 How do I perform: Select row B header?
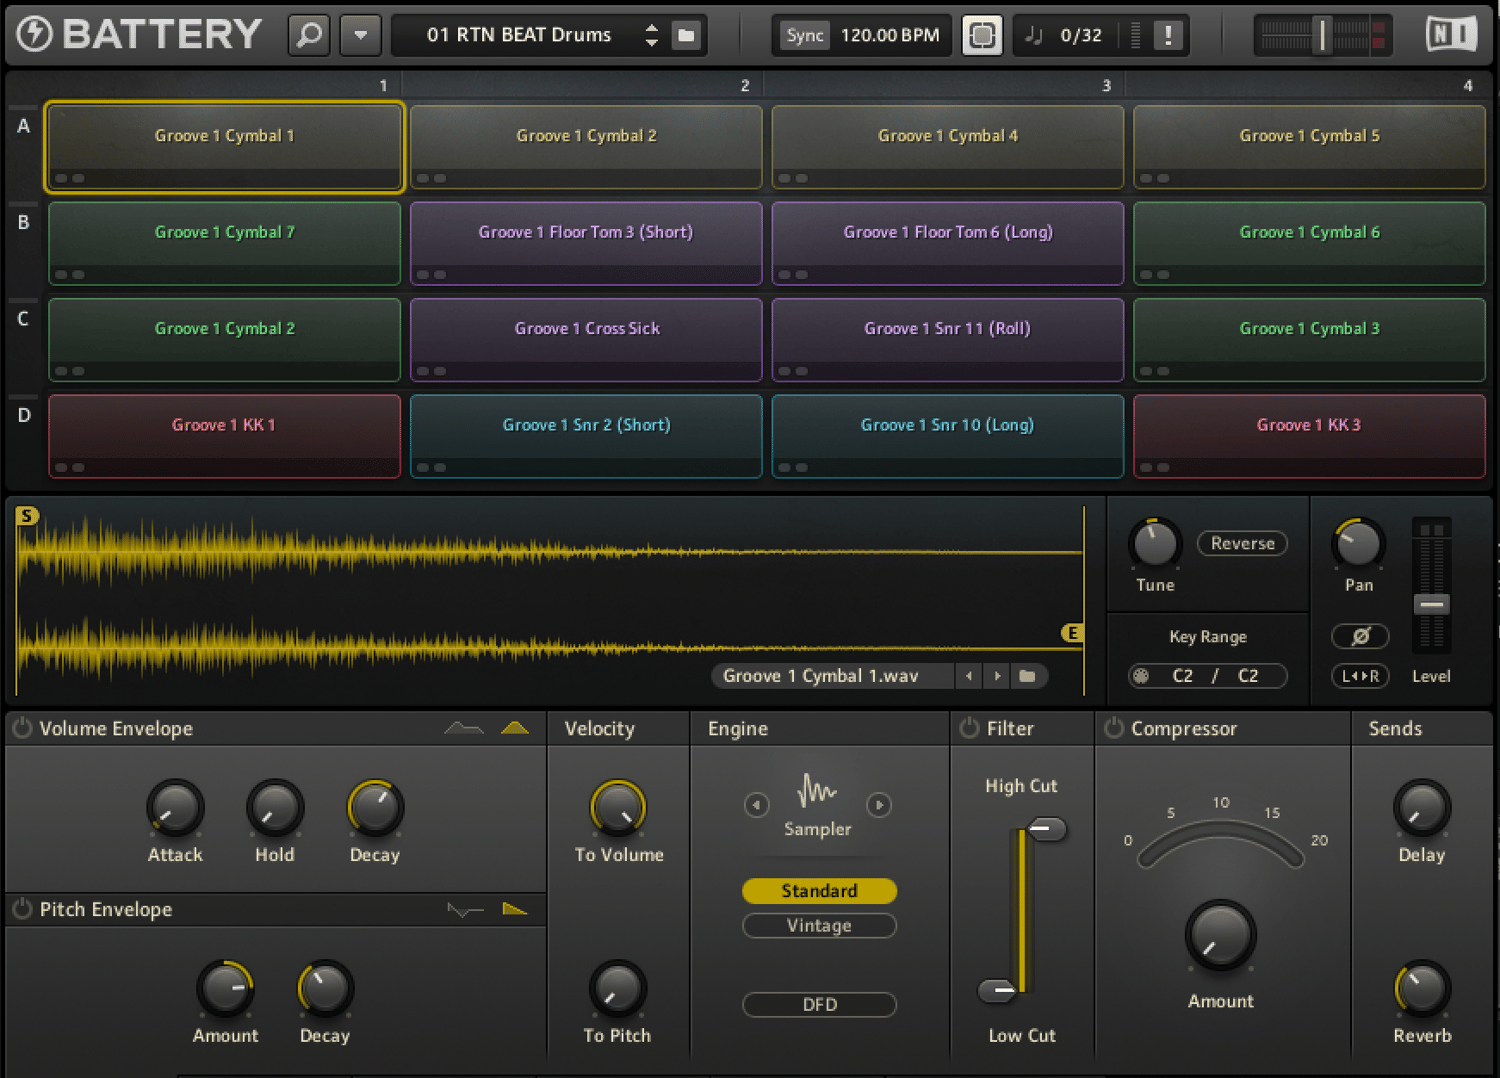tap(23, 223)
